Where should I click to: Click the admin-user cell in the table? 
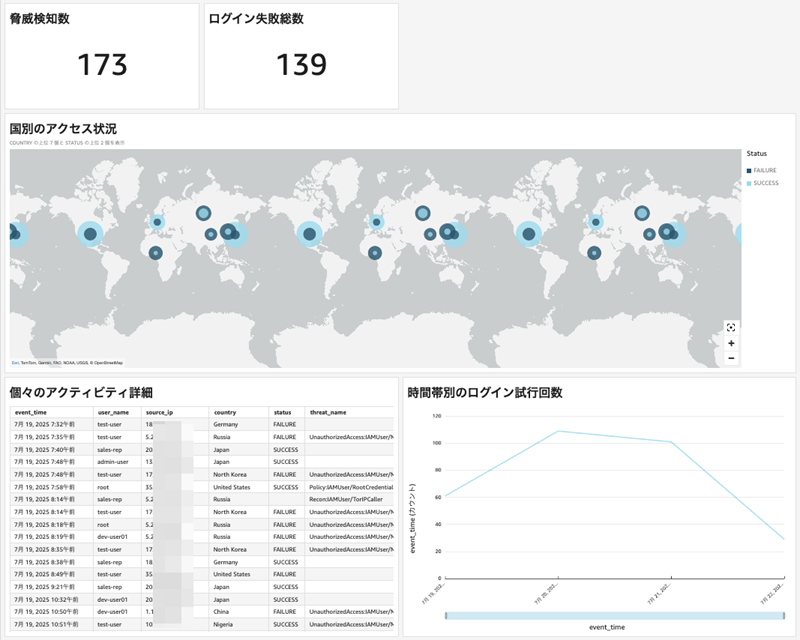point(114,461)
